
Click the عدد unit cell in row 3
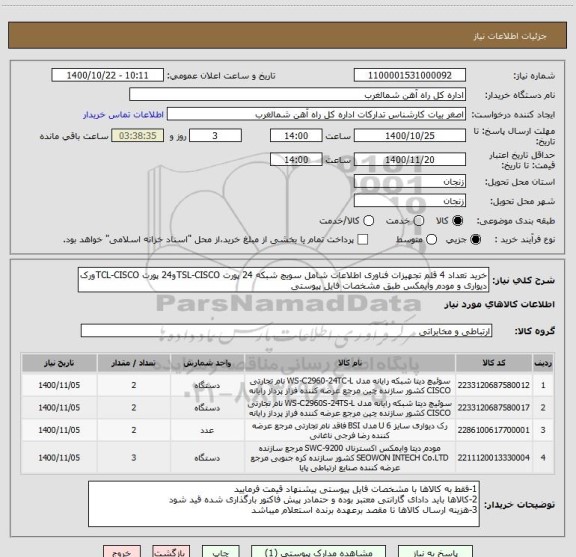tap(207, 430)
